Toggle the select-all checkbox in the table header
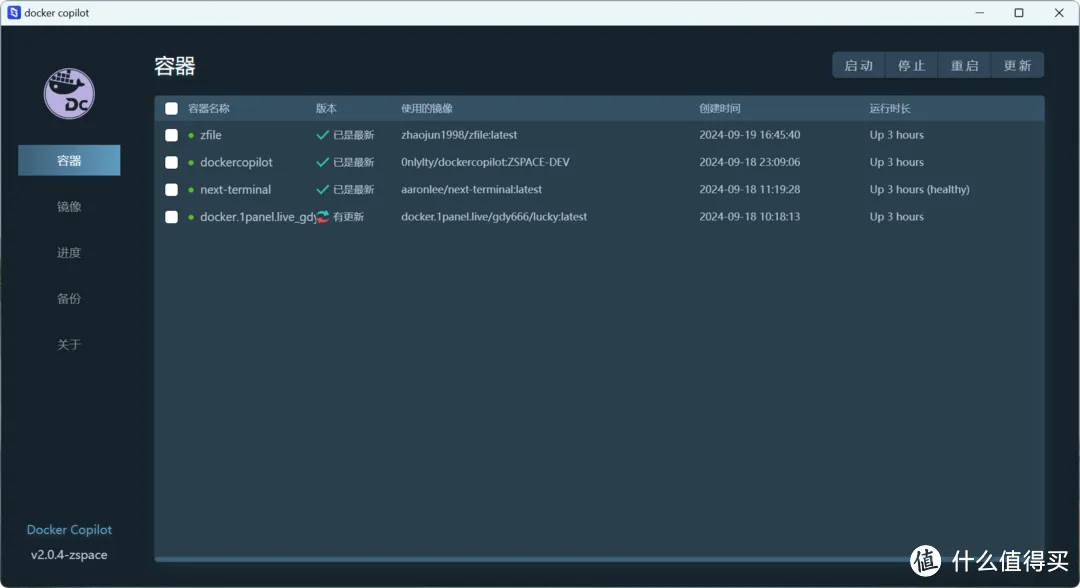1080x588 pixels. pyautogui.click(x=172, y=108)
